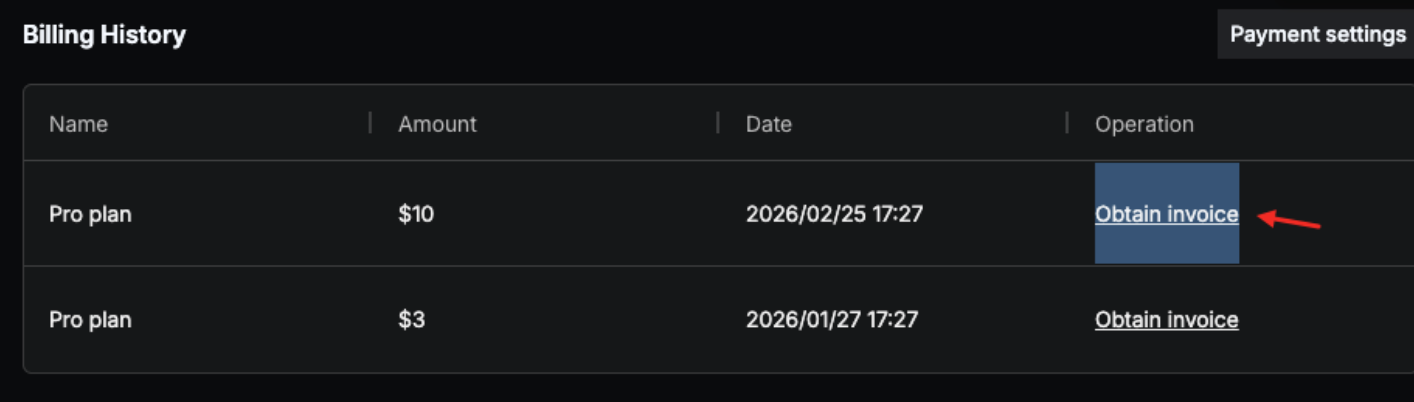
Task: Obtain invoice for the $3 Pro plan
Action: click(1166, 320)
